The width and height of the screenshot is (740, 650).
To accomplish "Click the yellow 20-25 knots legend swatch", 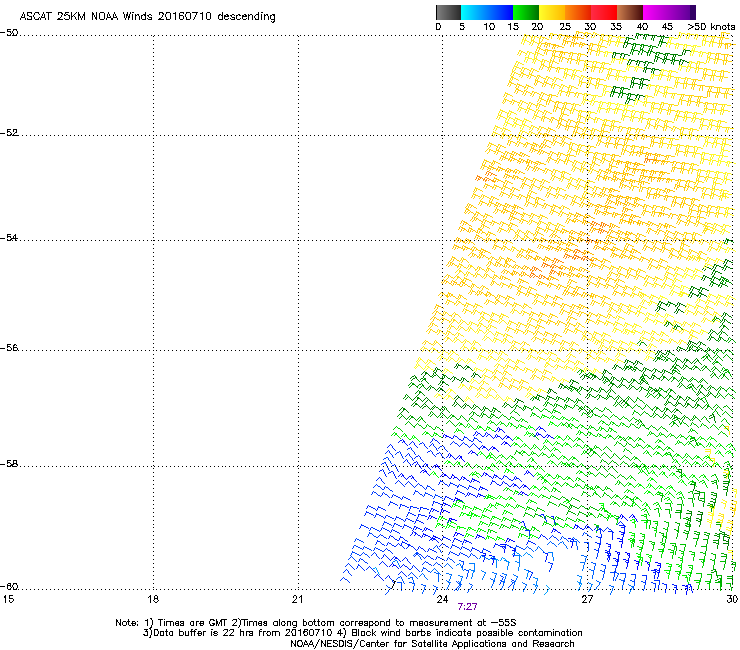I will tap(552, 12).
